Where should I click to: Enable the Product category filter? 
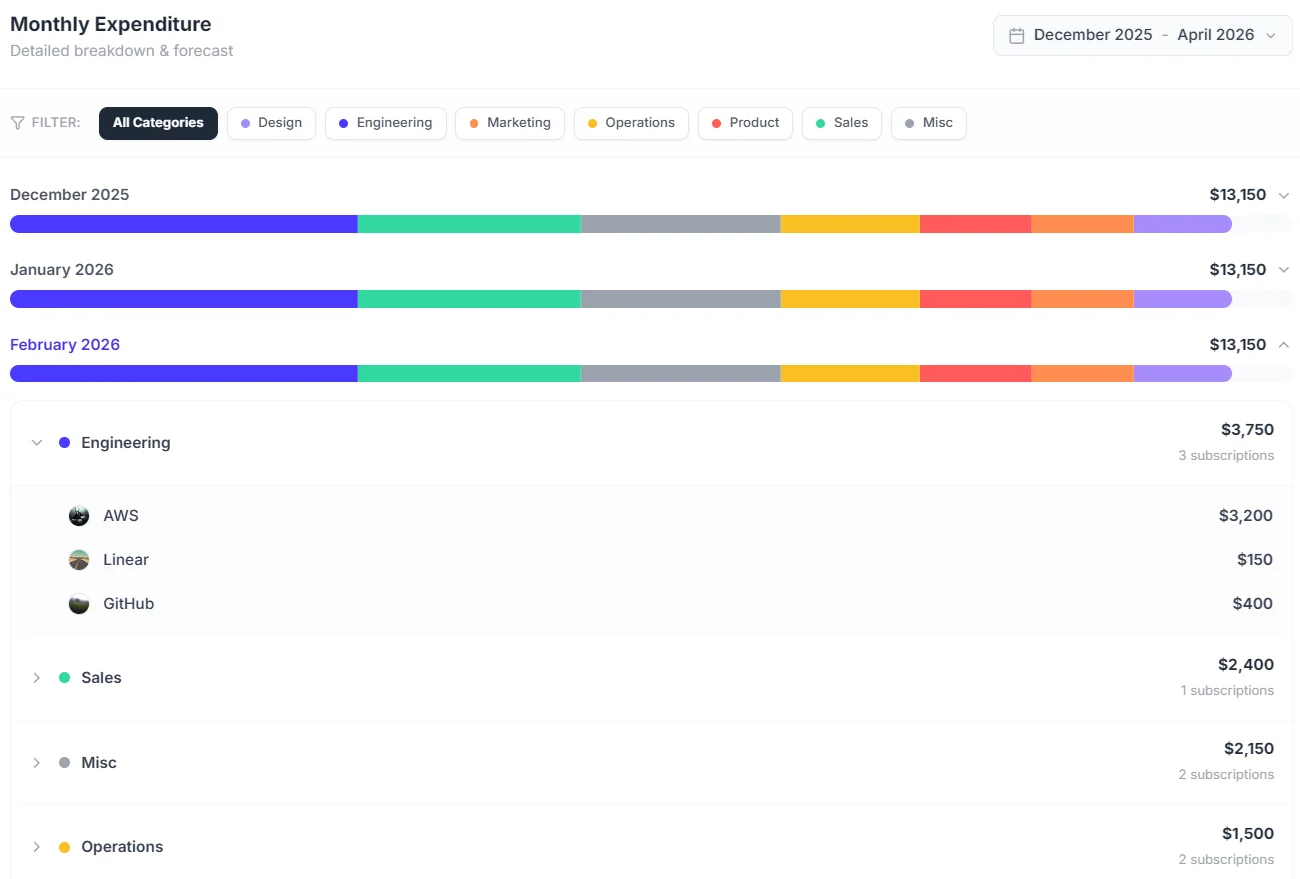coord(745,123)
